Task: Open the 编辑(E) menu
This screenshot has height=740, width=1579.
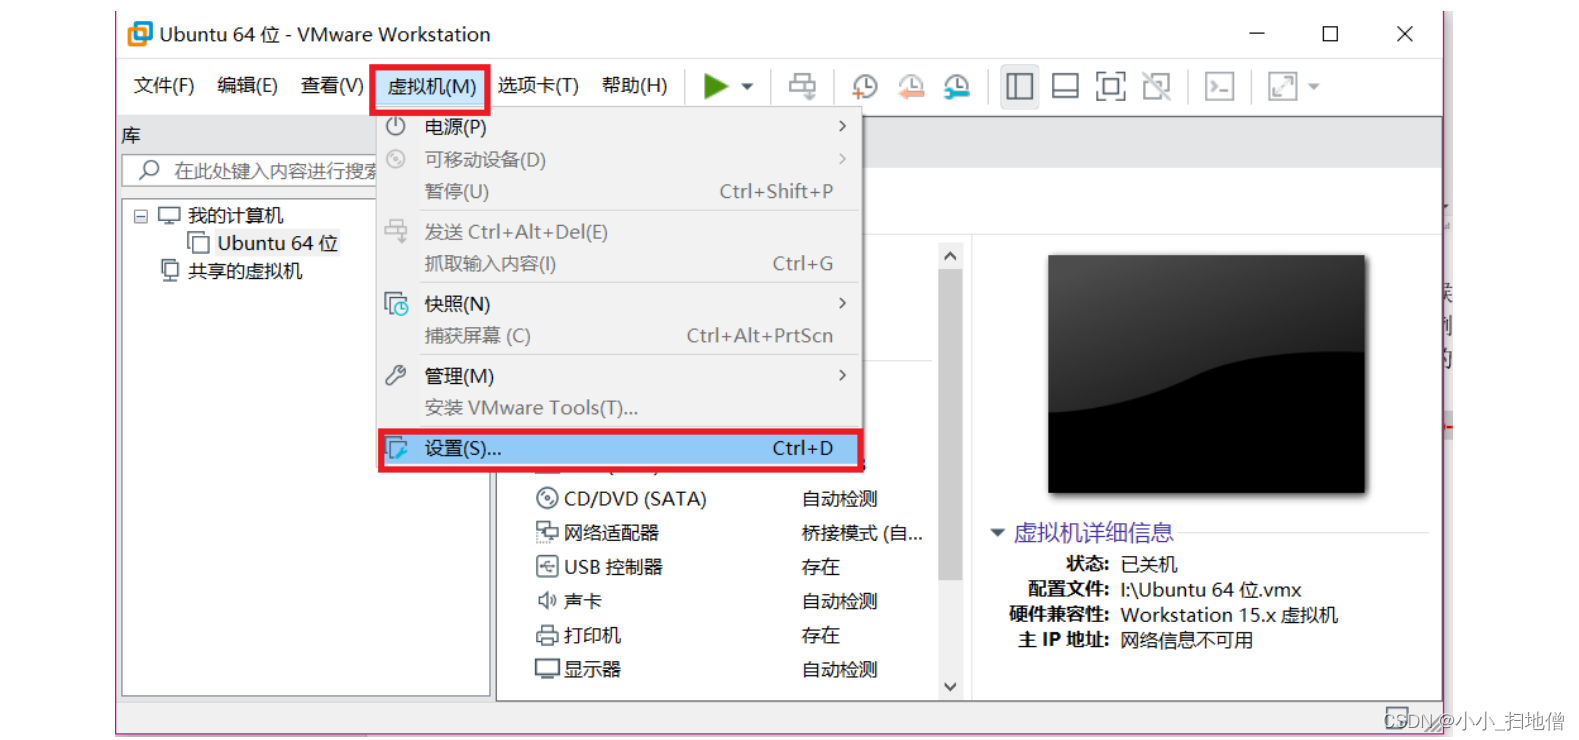Action: (247, 86)
